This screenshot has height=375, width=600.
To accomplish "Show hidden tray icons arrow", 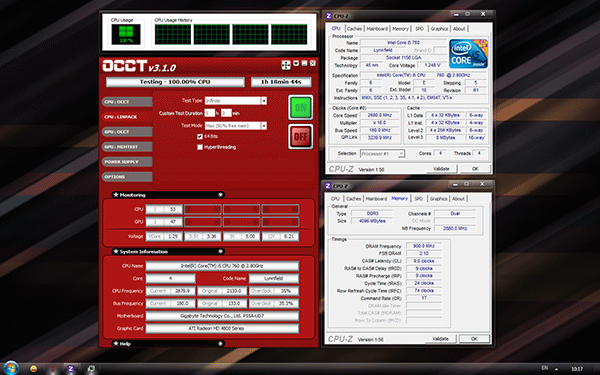I will pos(556,369).
